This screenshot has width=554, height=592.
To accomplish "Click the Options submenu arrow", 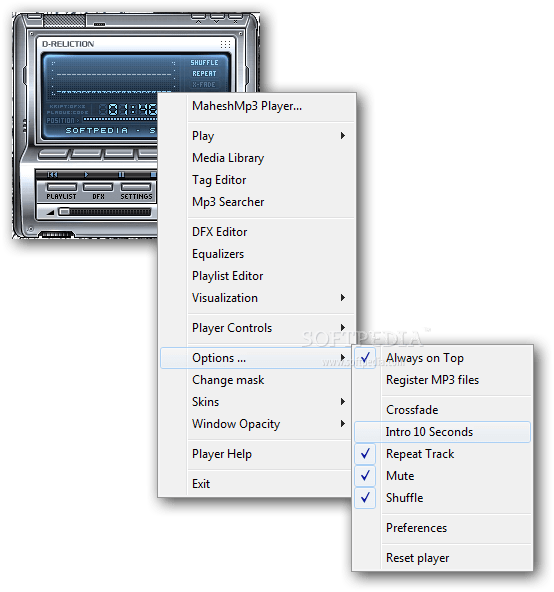I will [343, 357].
